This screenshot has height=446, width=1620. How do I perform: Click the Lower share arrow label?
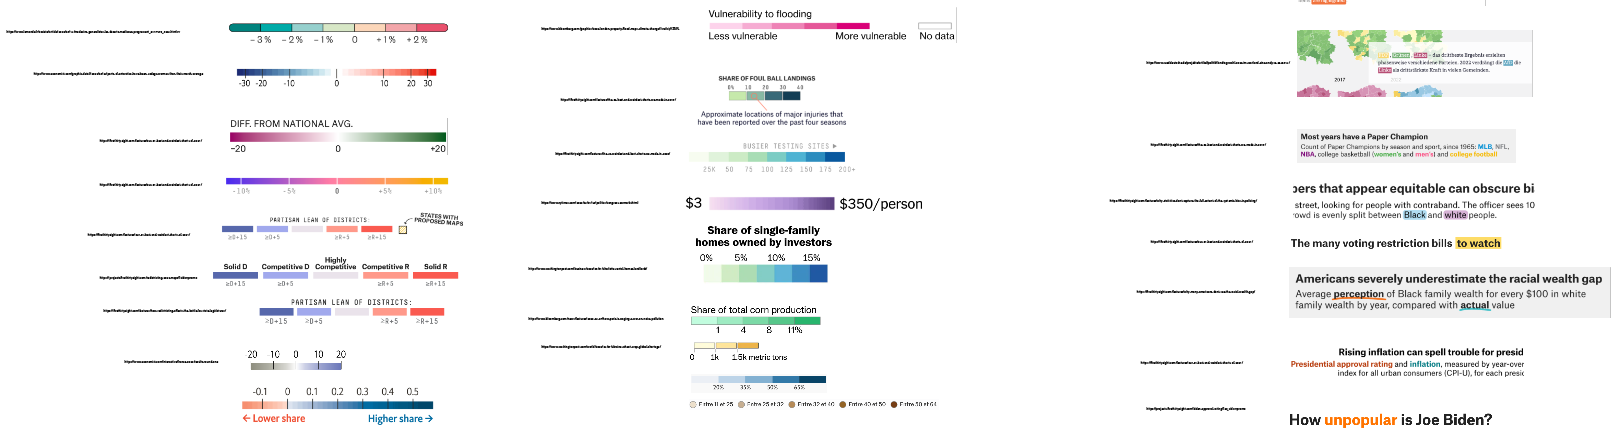274,419
